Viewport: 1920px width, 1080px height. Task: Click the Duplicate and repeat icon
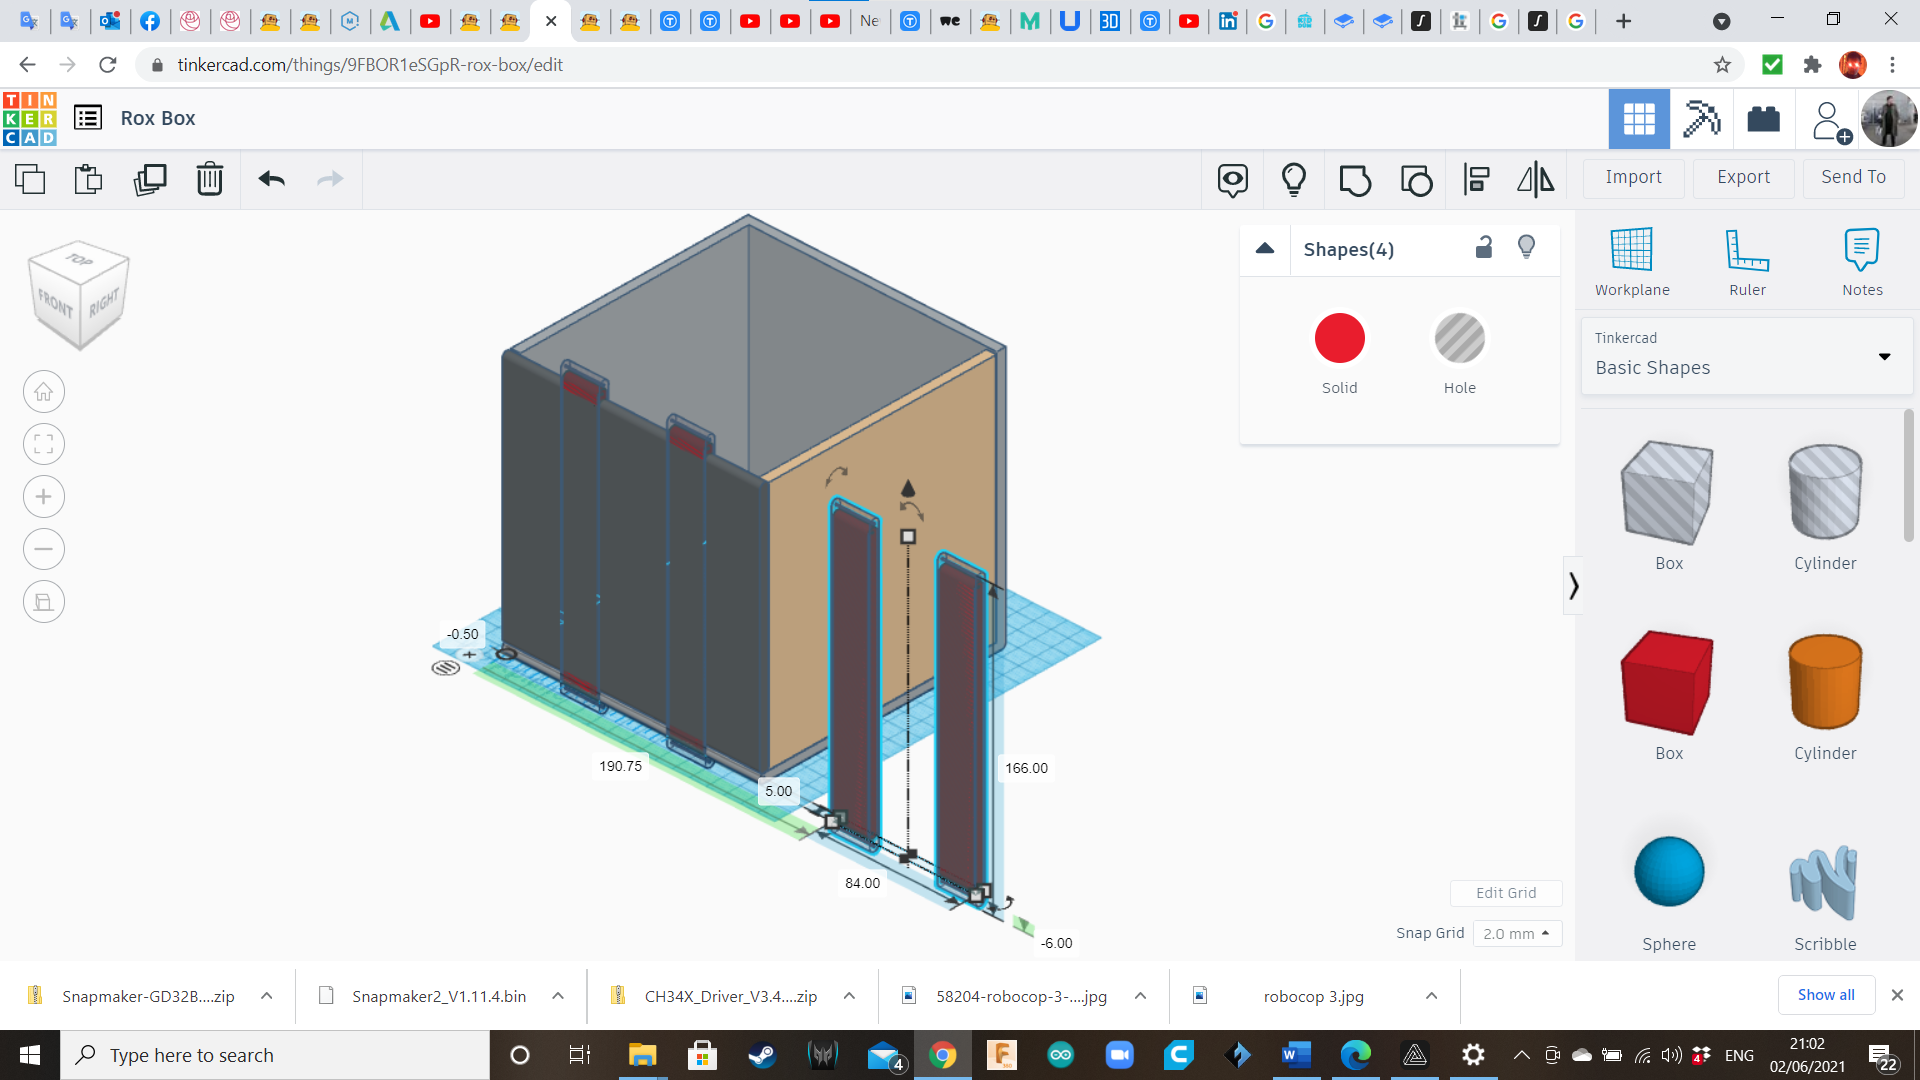coord(150,179)
